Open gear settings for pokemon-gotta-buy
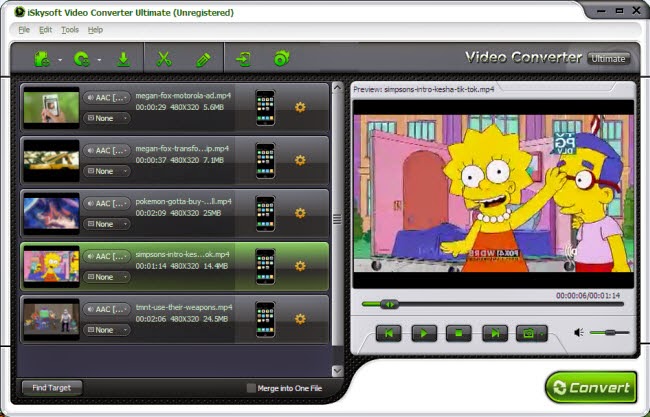 point(300,213)
